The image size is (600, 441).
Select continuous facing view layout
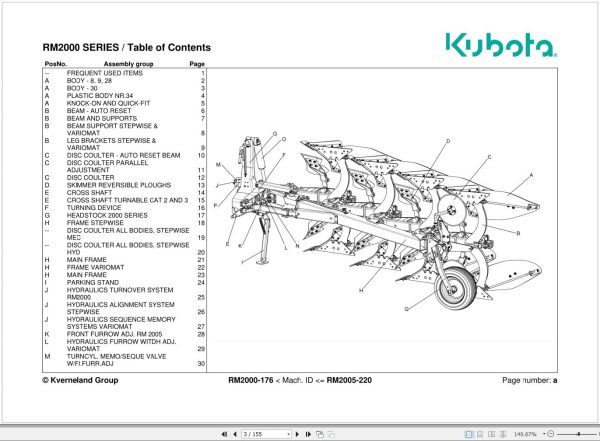tap(503, 434)
